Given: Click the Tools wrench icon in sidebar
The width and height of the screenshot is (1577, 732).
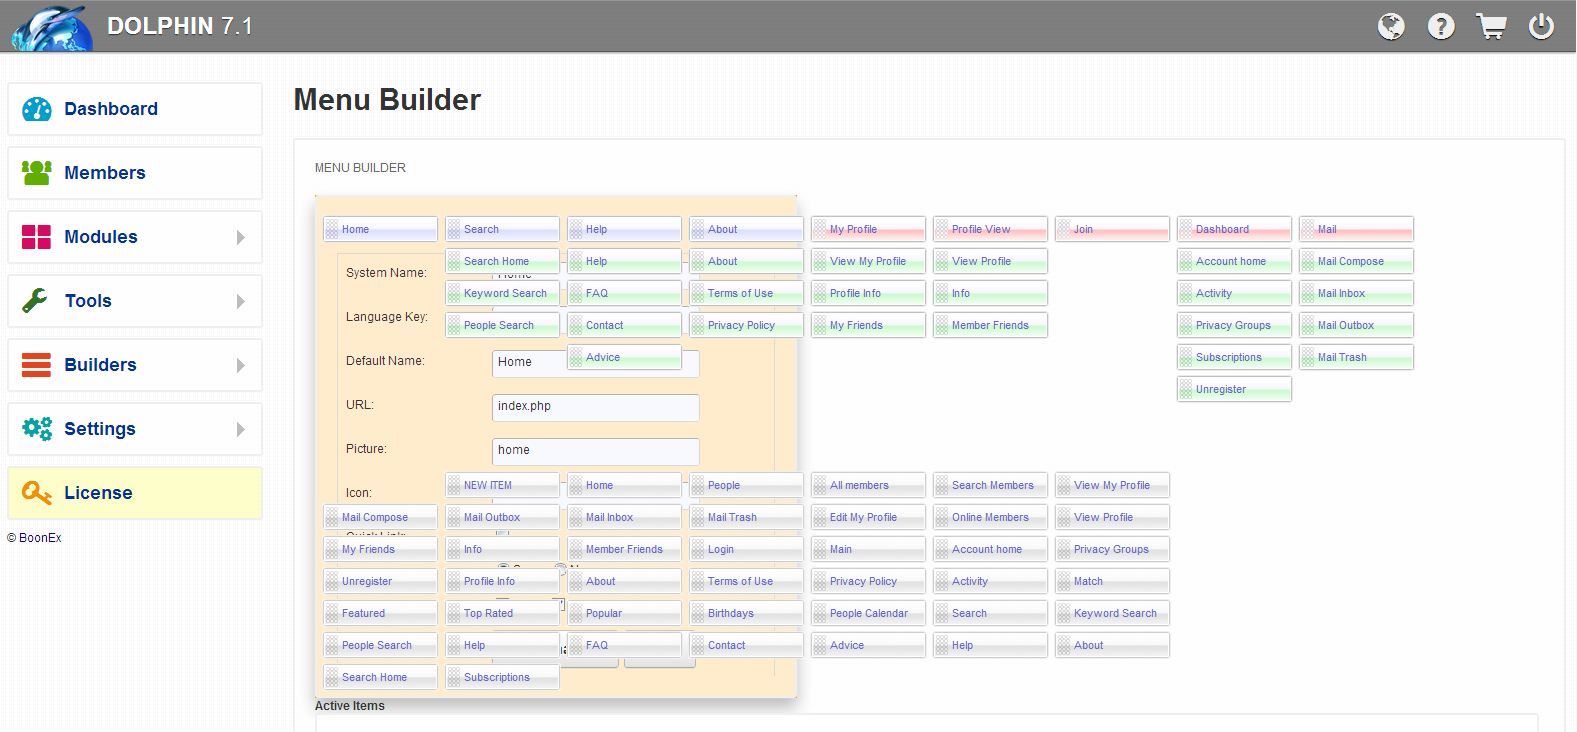Looking at the screenshot, I should pyautogui.click(x=36, y=301).
